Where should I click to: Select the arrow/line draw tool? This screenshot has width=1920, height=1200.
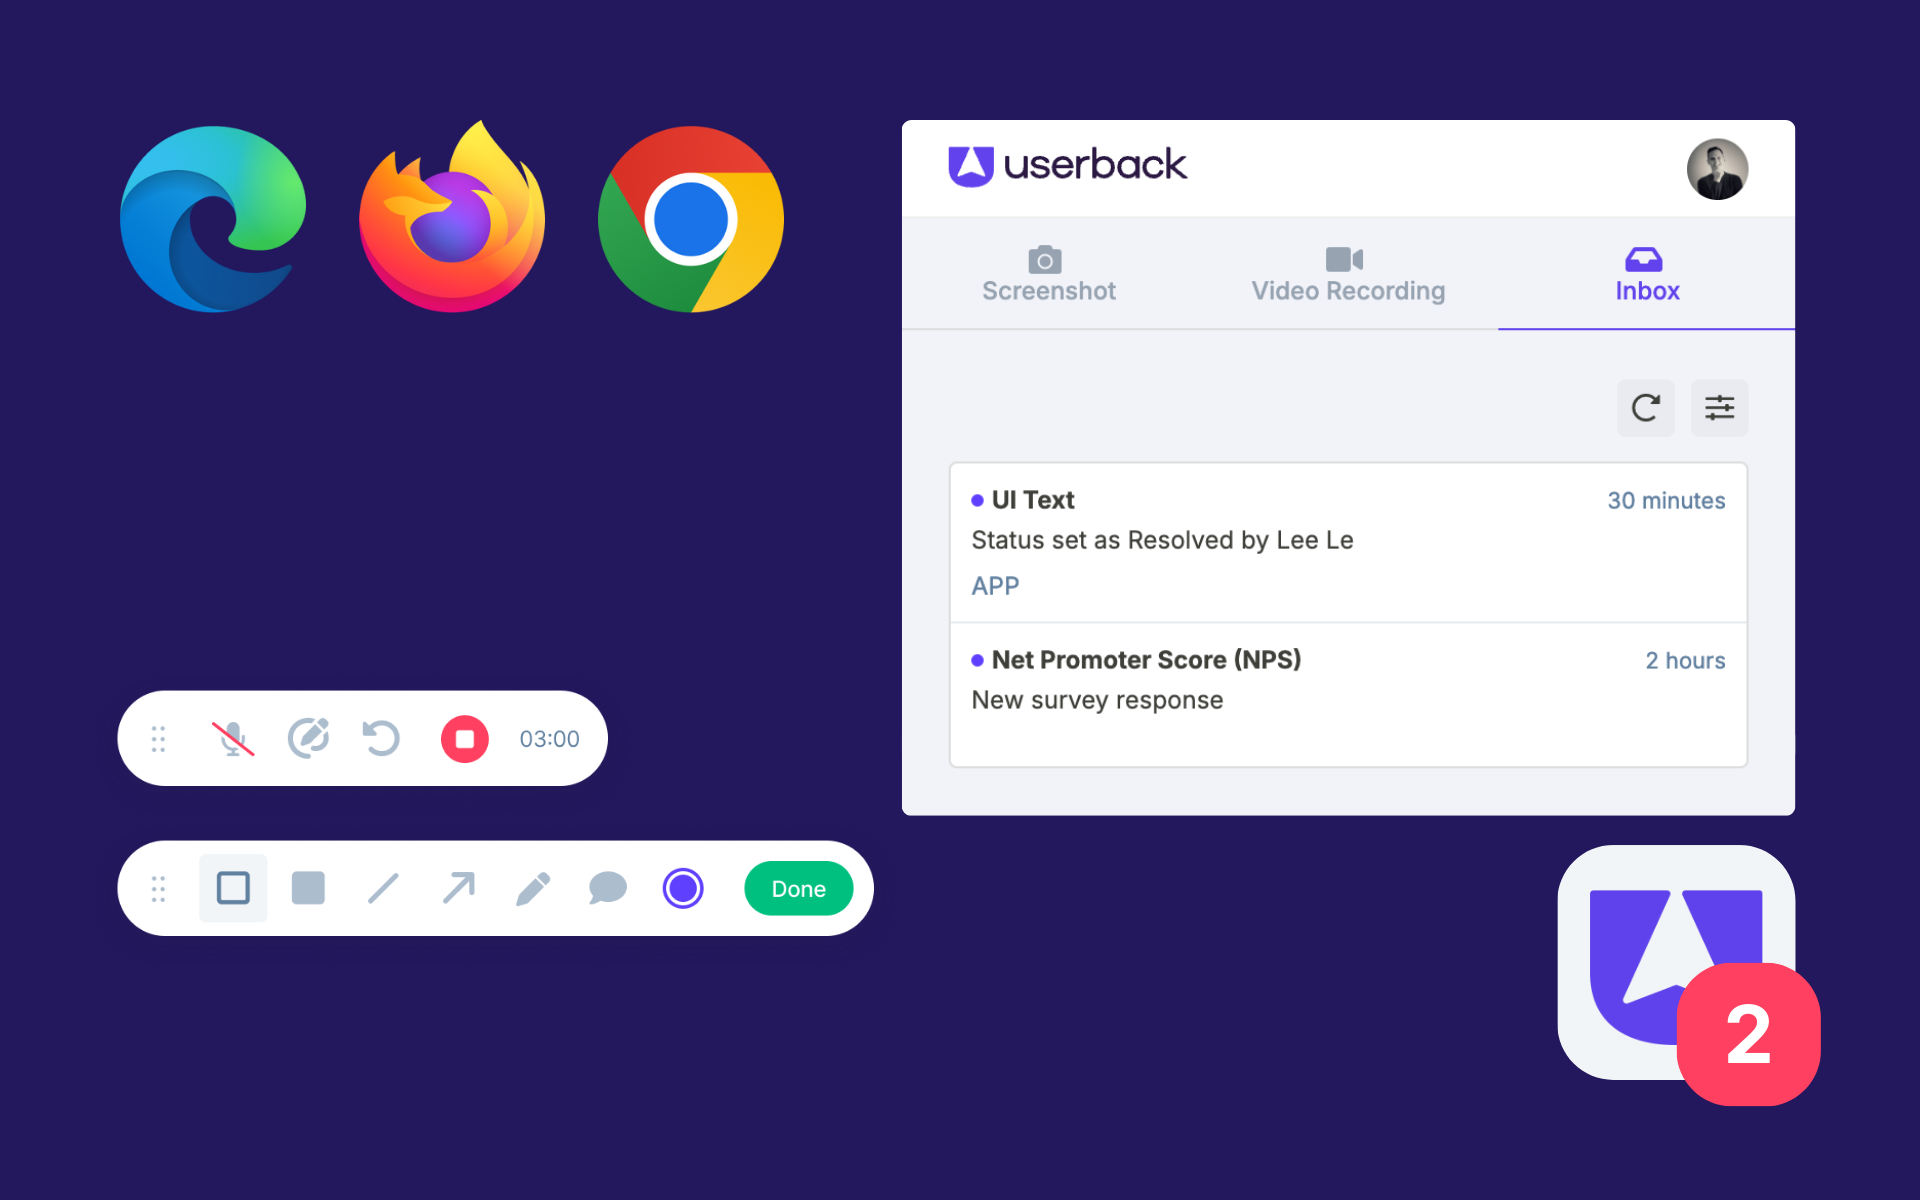click(458, 889)
